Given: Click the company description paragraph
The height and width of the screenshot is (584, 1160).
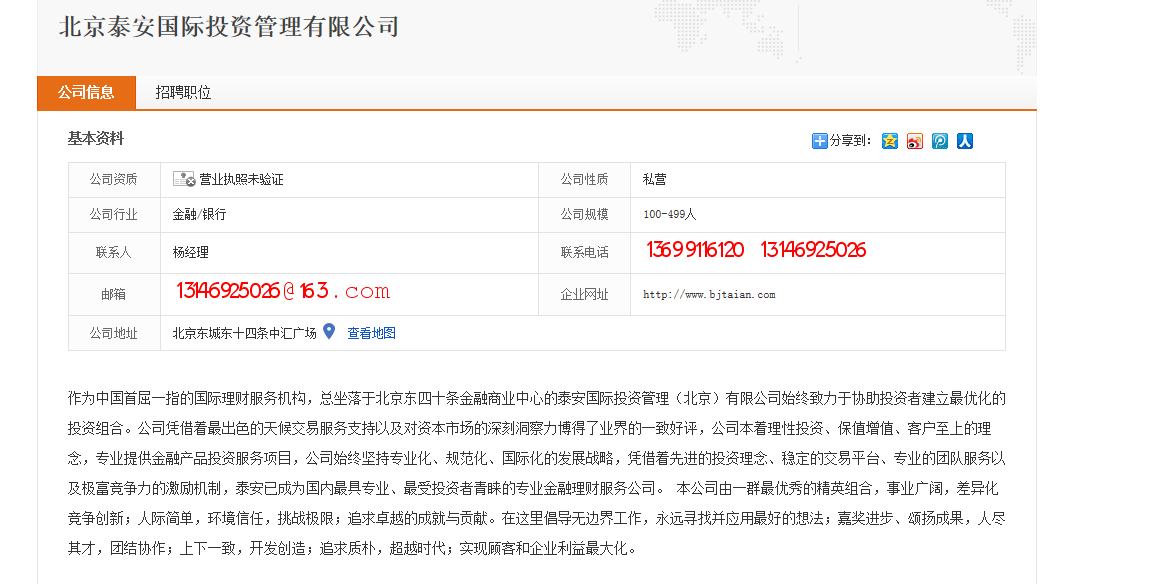Looking at the screenshot, I should tap(537, 474).
